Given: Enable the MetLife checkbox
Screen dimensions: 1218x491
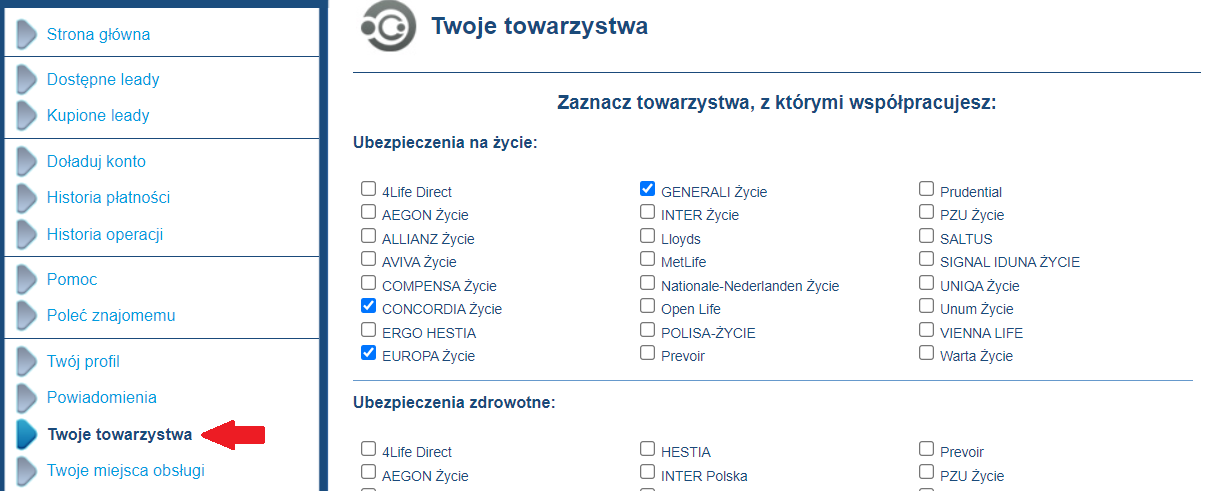Looking at the screenshot, I should coord(647,259).
